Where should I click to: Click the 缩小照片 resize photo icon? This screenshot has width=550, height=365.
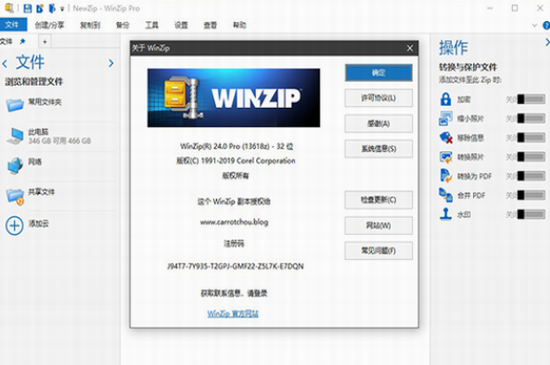[445, 119]
